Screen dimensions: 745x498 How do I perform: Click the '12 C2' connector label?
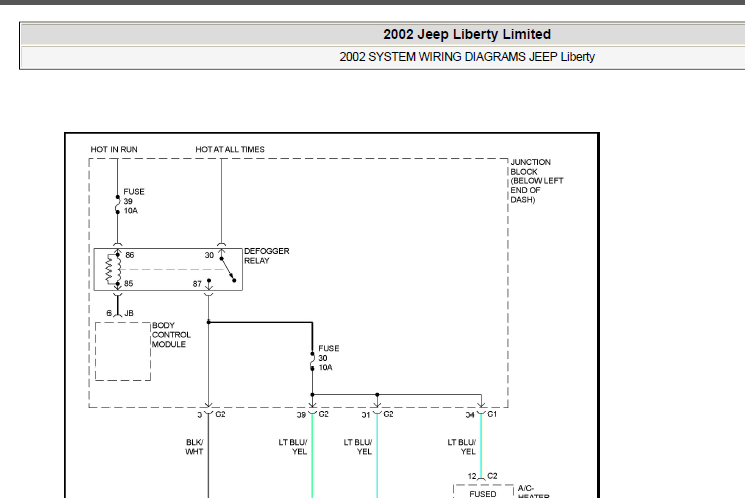[482, 476]
